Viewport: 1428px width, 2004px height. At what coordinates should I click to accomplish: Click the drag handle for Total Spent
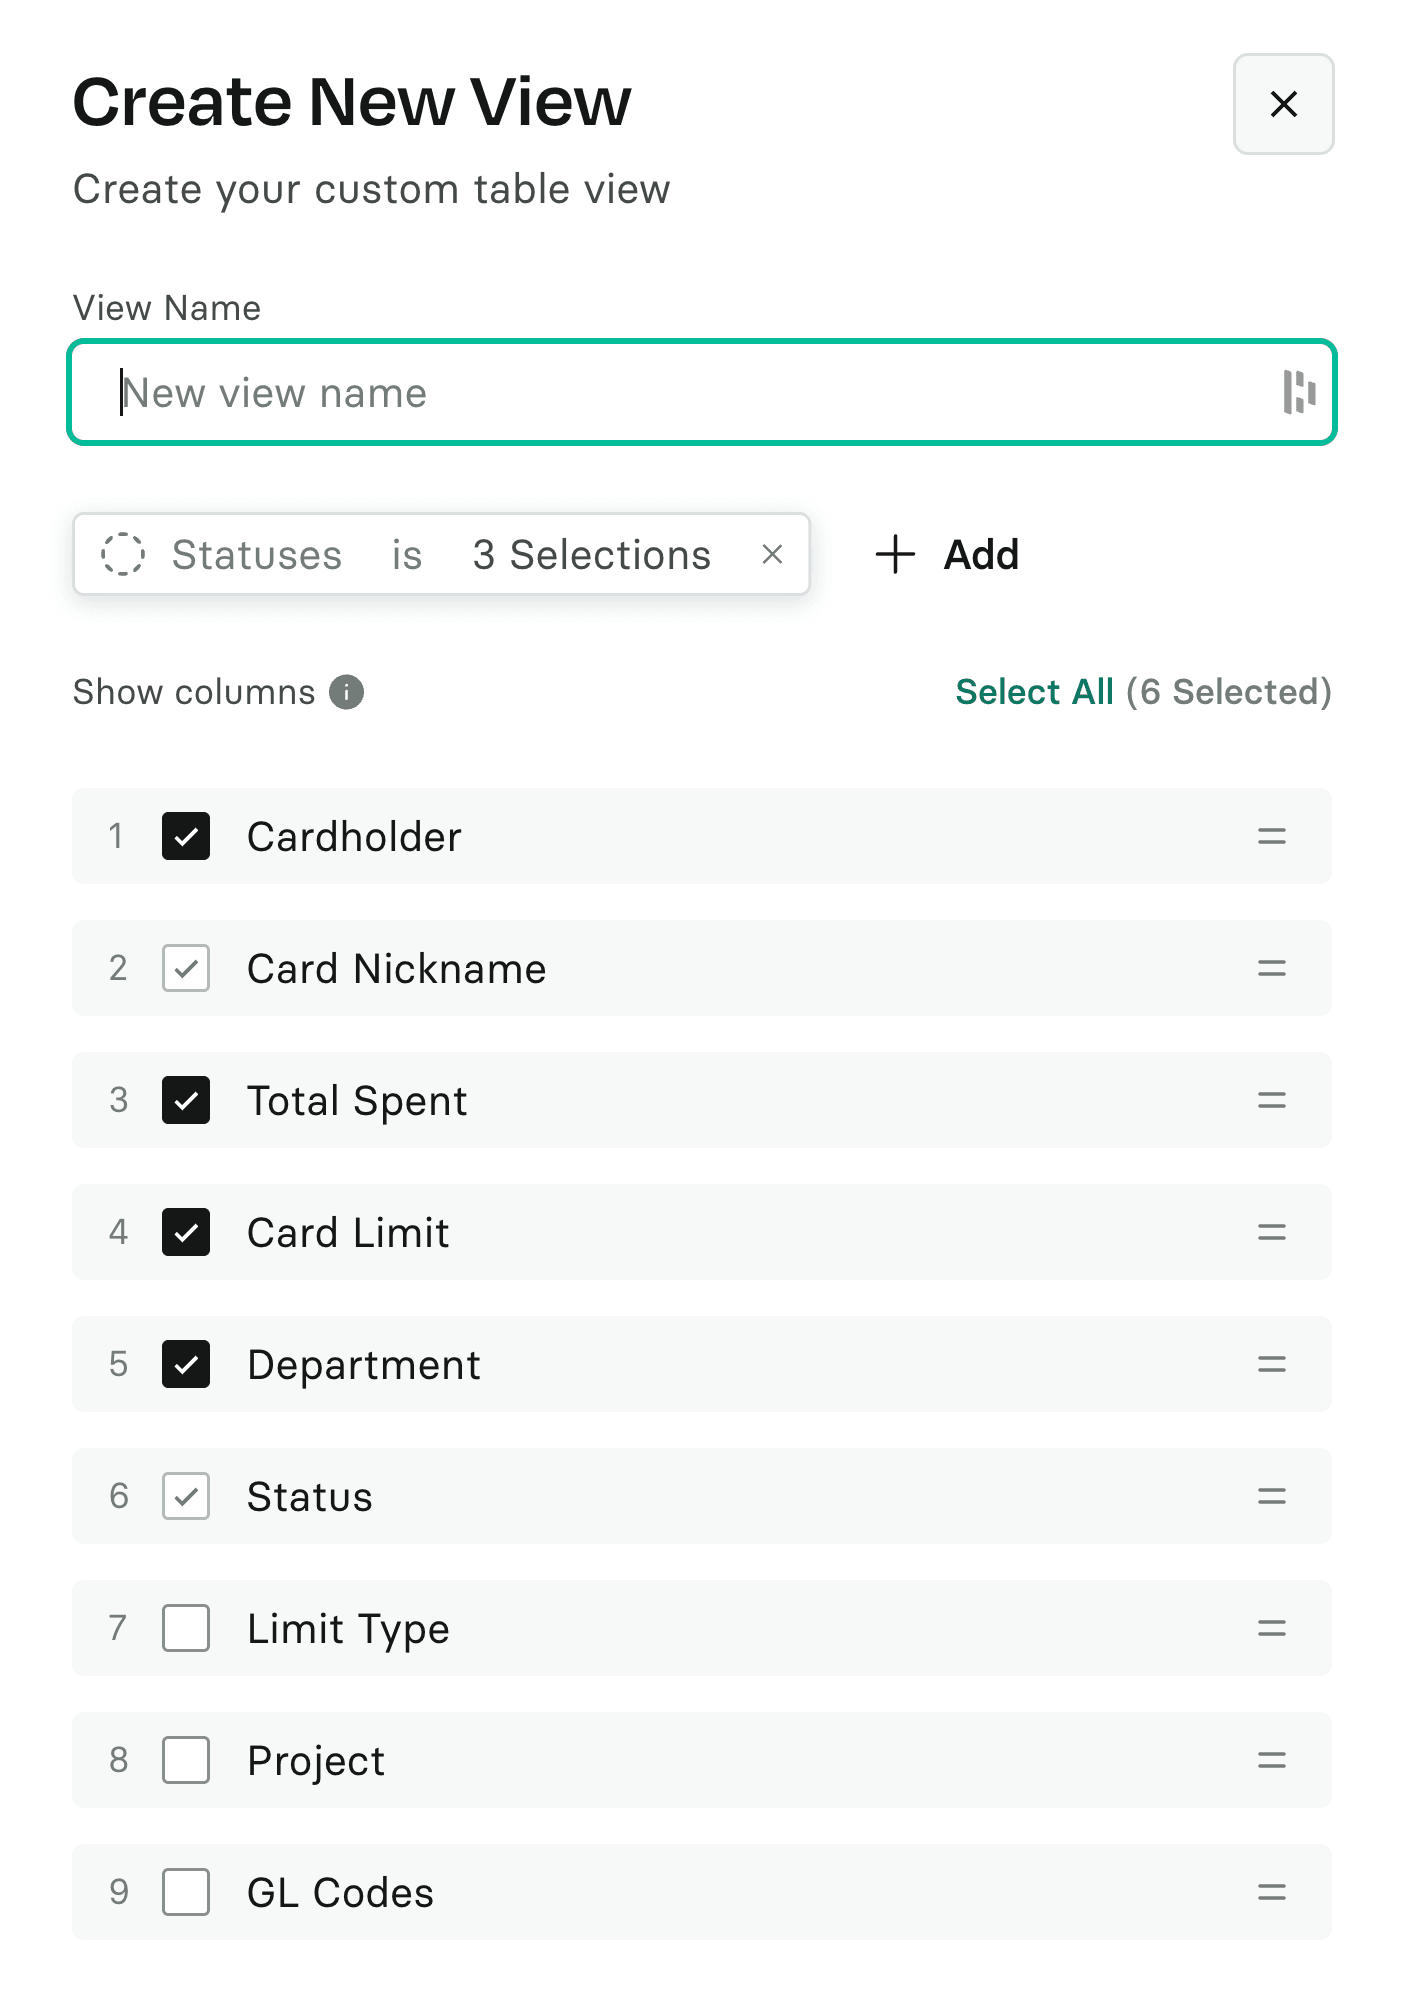(1271, 1100)
